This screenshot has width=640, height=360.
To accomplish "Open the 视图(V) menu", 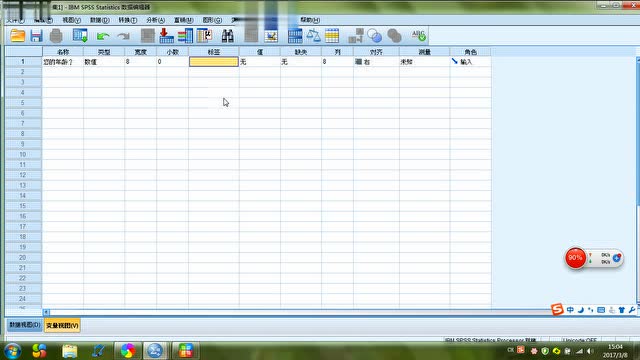I will point(71,20).
